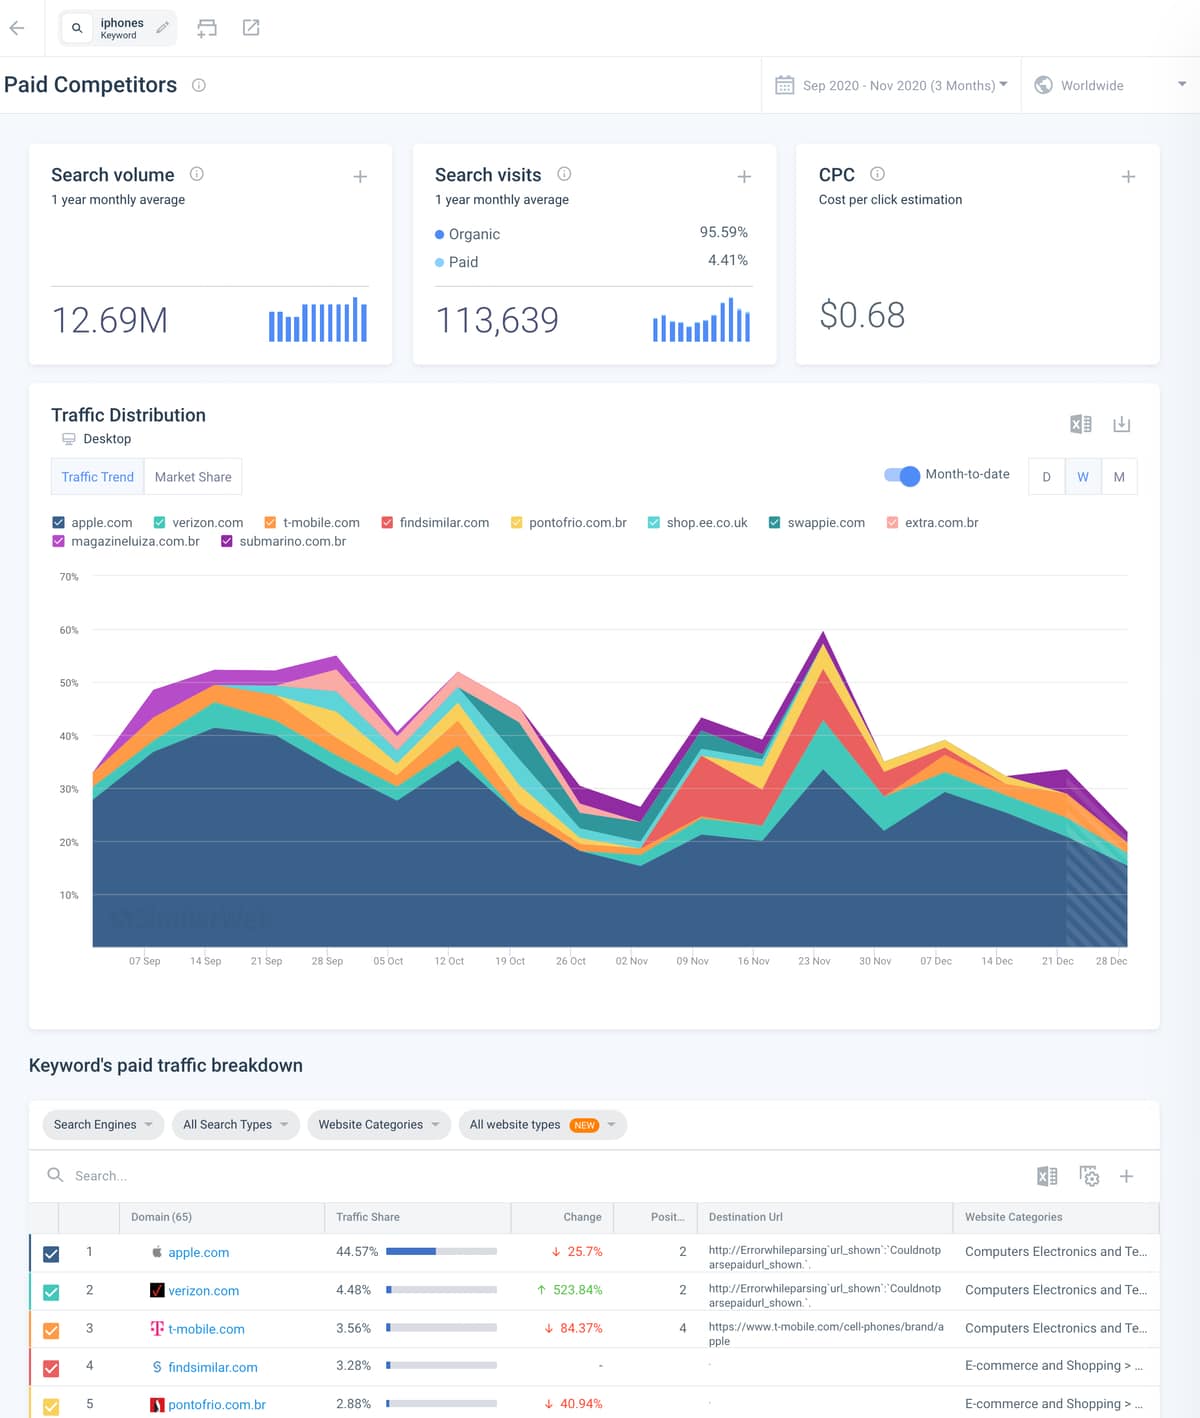Click verizon.com traffic share bar
1200x1418 pixels.
point(441,1289)
